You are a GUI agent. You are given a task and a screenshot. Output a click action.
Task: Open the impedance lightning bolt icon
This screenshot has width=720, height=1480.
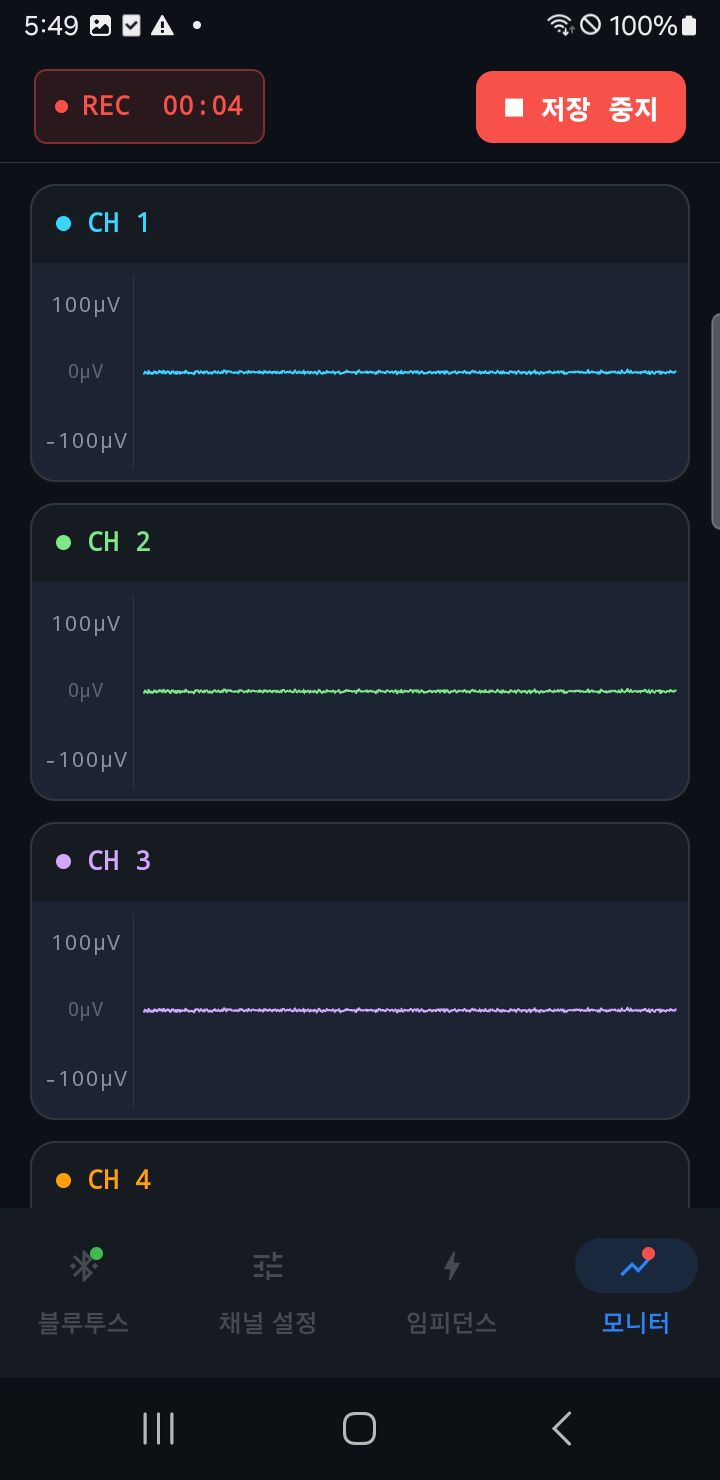[x=452, y=1266]
